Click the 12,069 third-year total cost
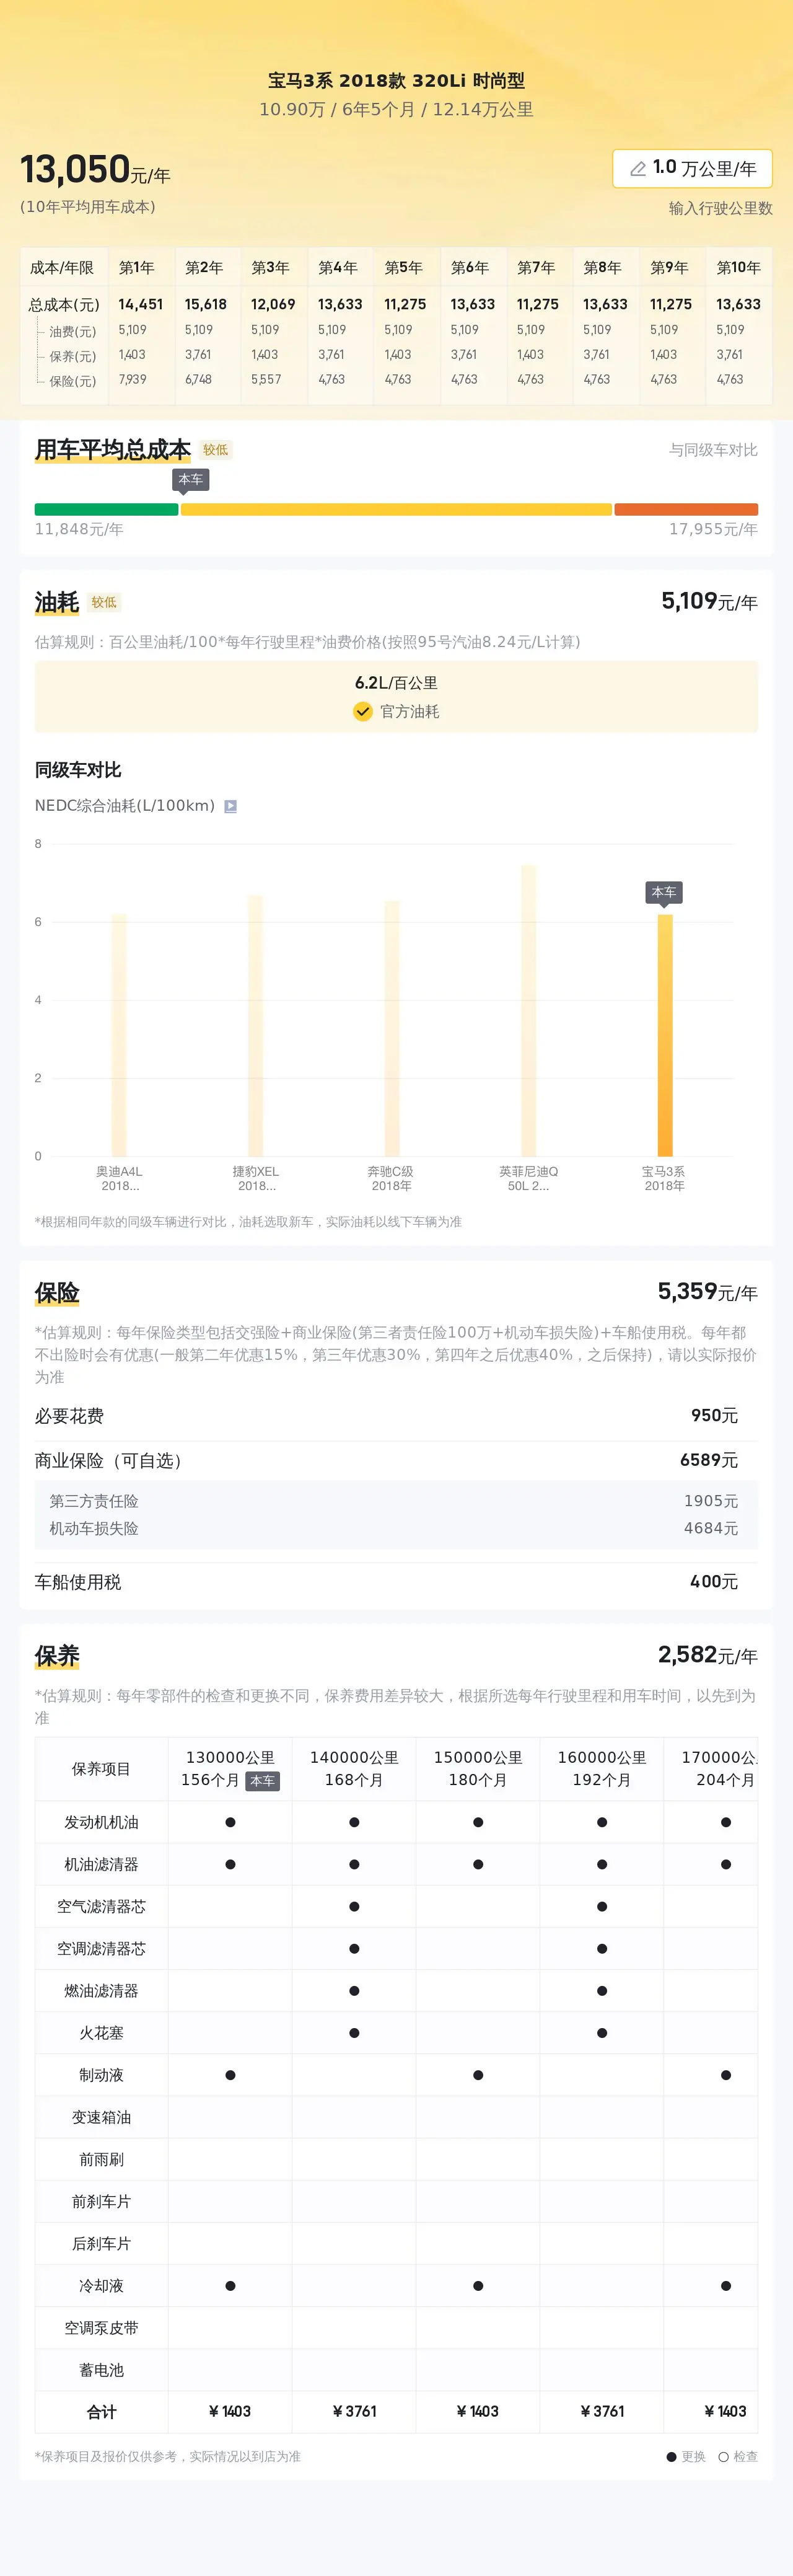Screen dimensions: 793x2576 [273, 304]
